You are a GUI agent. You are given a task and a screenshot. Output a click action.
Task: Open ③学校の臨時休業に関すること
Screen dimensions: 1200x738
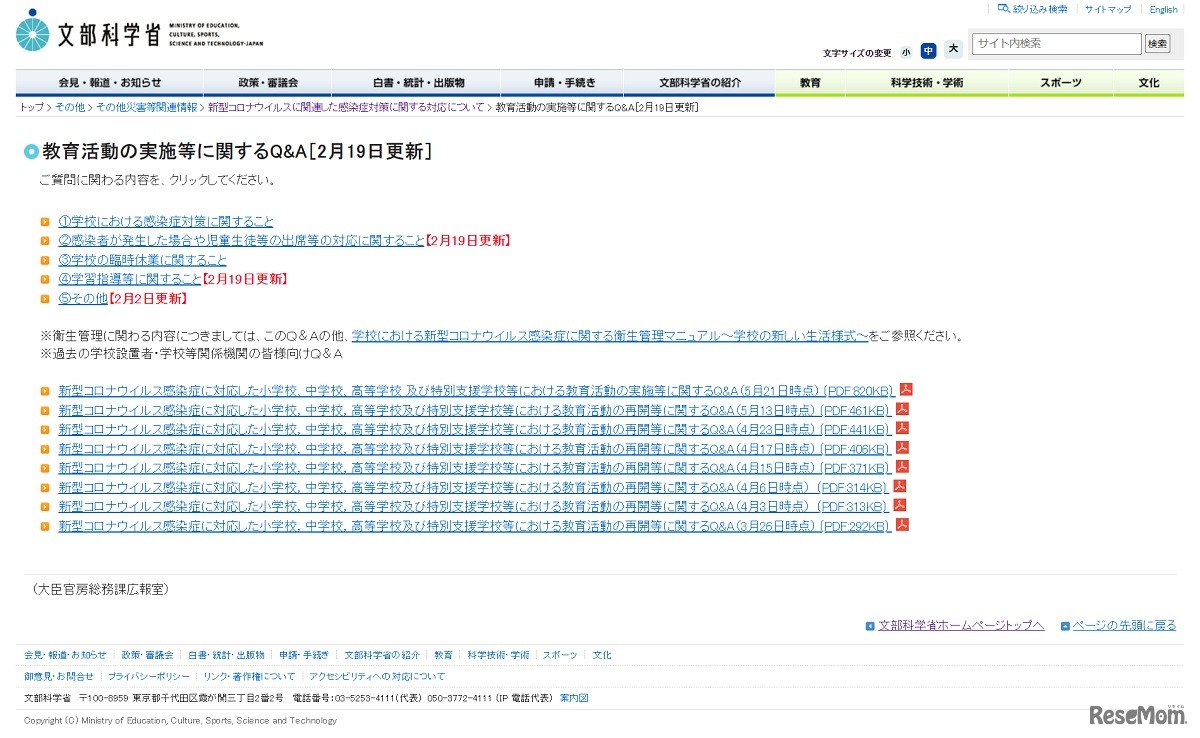point(142,259)
